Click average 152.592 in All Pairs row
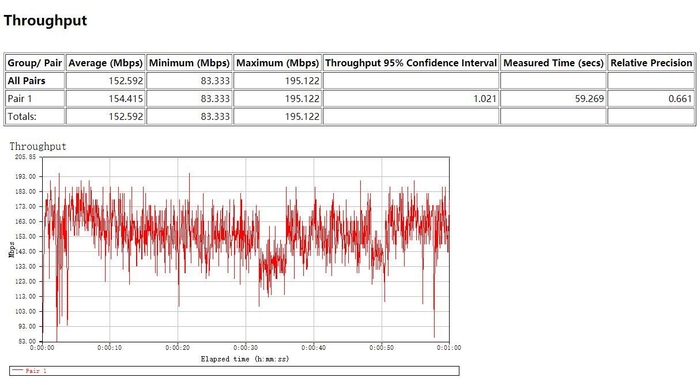The width and height of the screenshot is (700, 385). [126, 81]
